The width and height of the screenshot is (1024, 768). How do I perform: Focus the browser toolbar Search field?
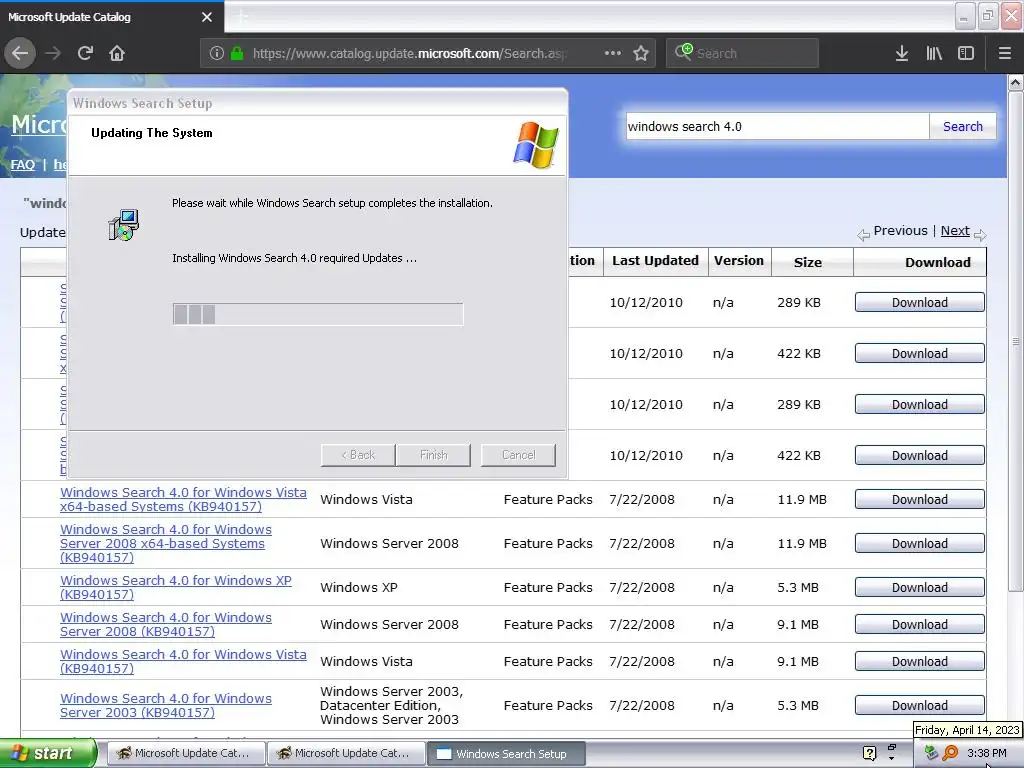tap(742, 53)
